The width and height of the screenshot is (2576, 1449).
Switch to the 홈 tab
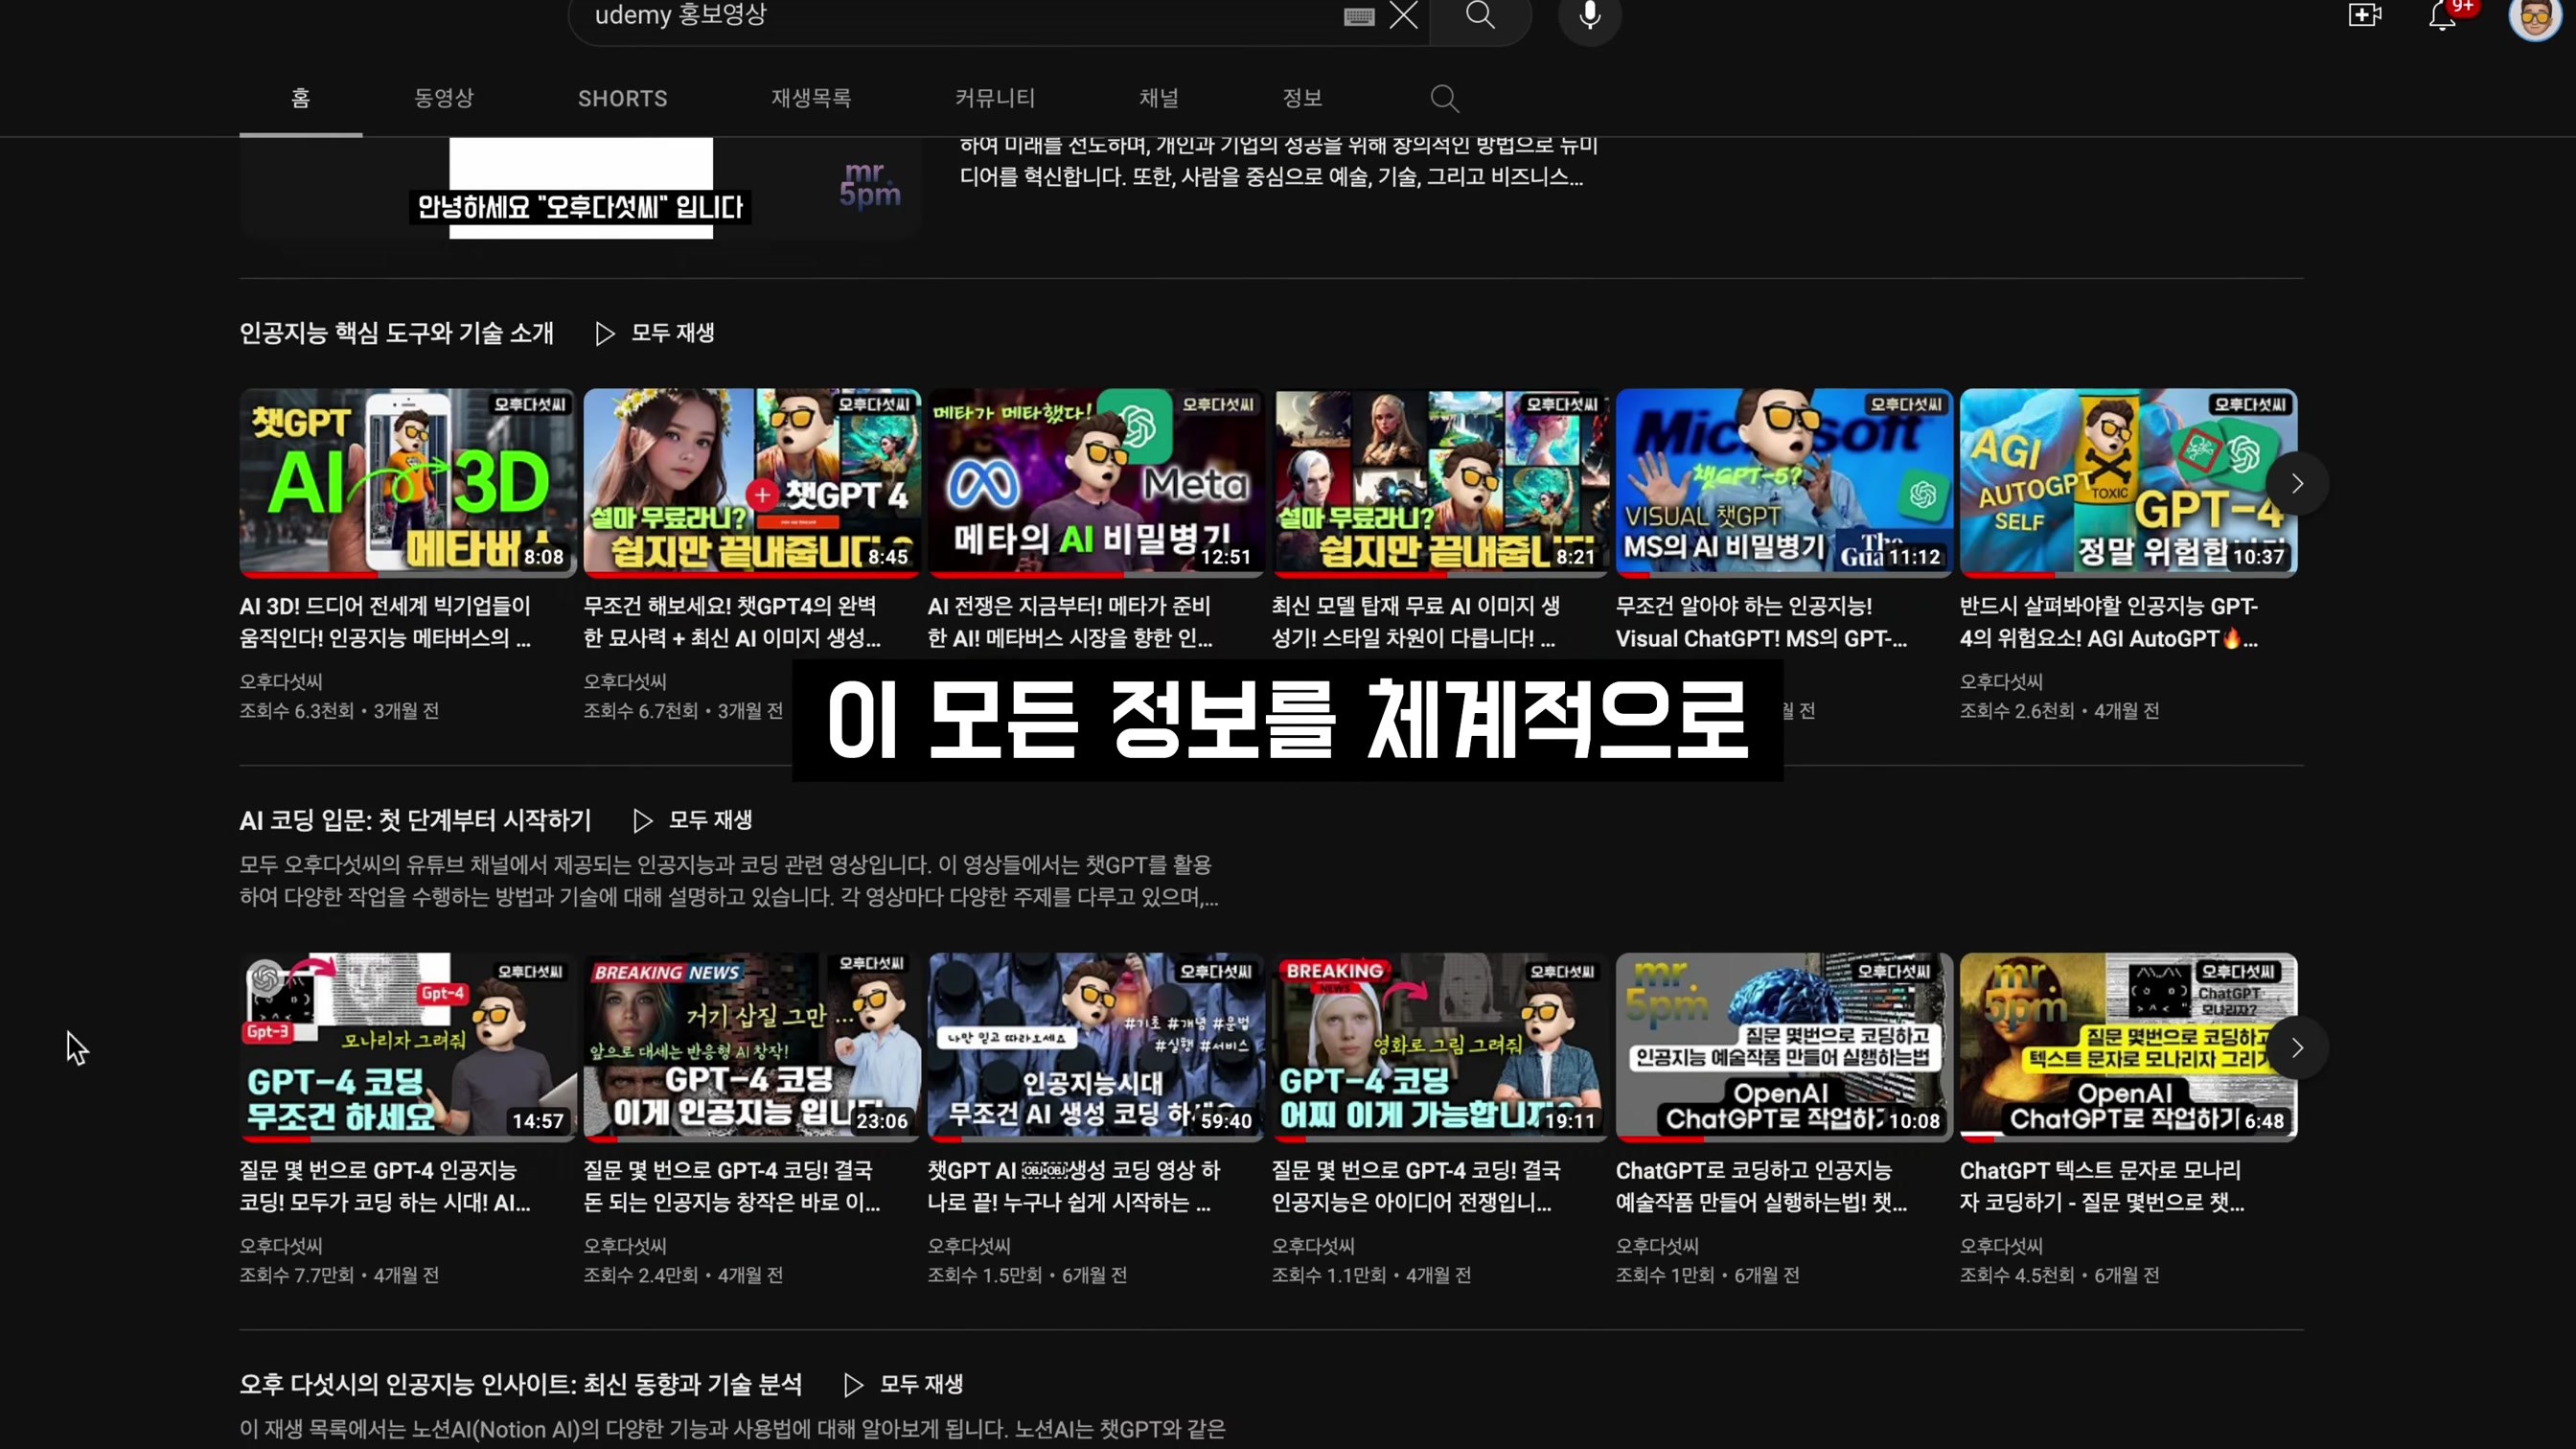300,98
